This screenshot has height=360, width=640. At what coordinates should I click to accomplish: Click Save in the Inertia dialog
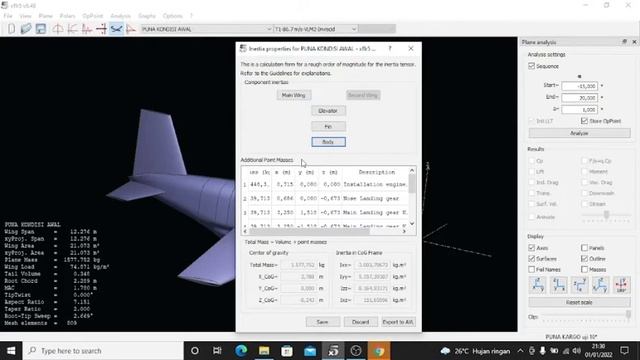tap(322, 322)
